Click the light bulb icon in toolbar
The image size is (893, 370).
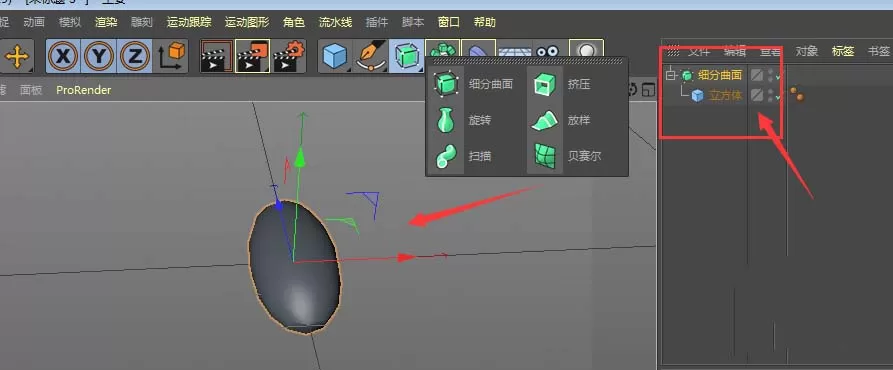coord(586,49)
